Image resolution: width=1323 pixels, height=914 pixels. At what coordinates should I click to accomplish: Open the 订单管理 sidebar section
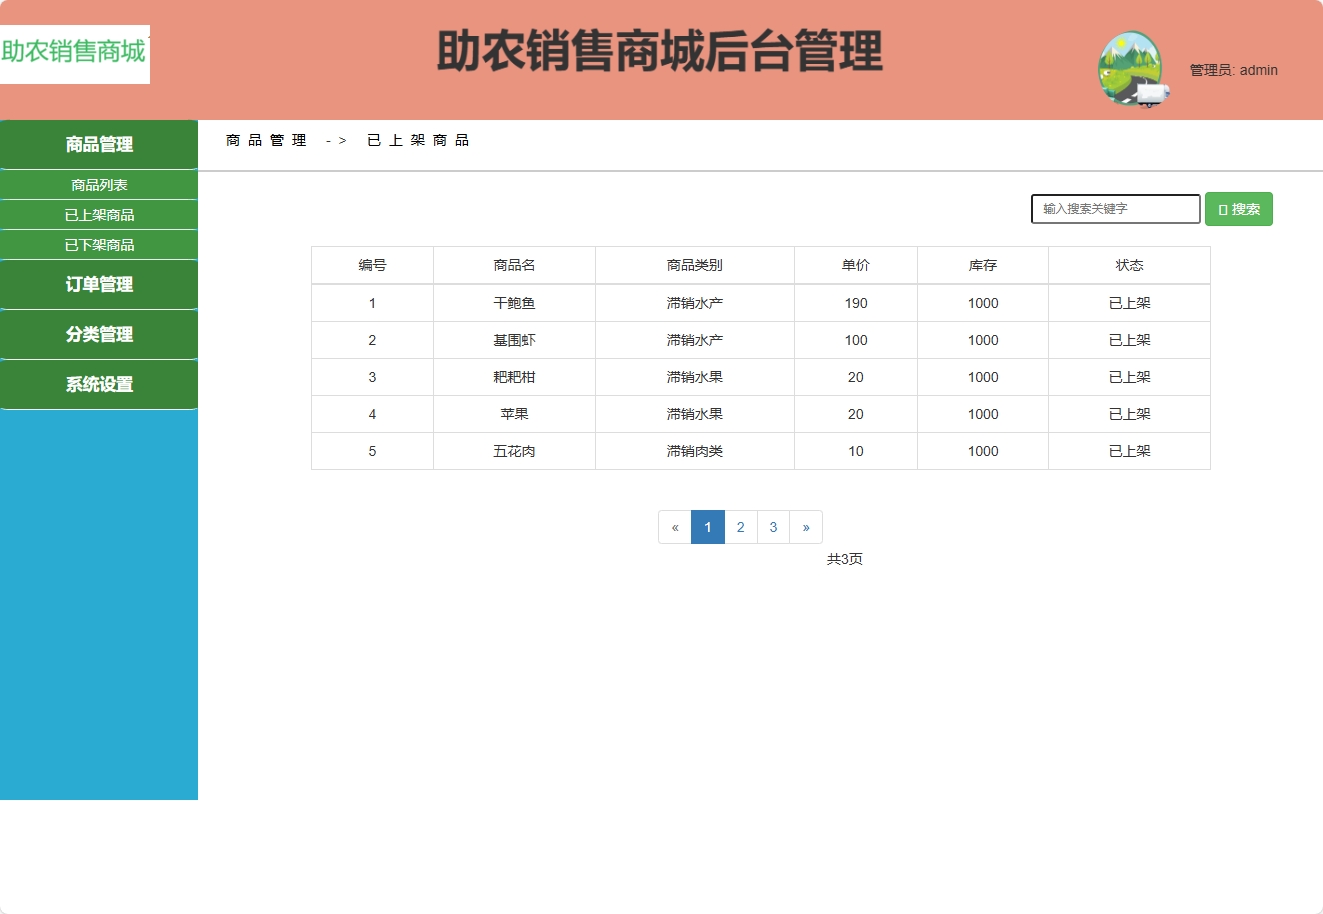click(99, 284)
